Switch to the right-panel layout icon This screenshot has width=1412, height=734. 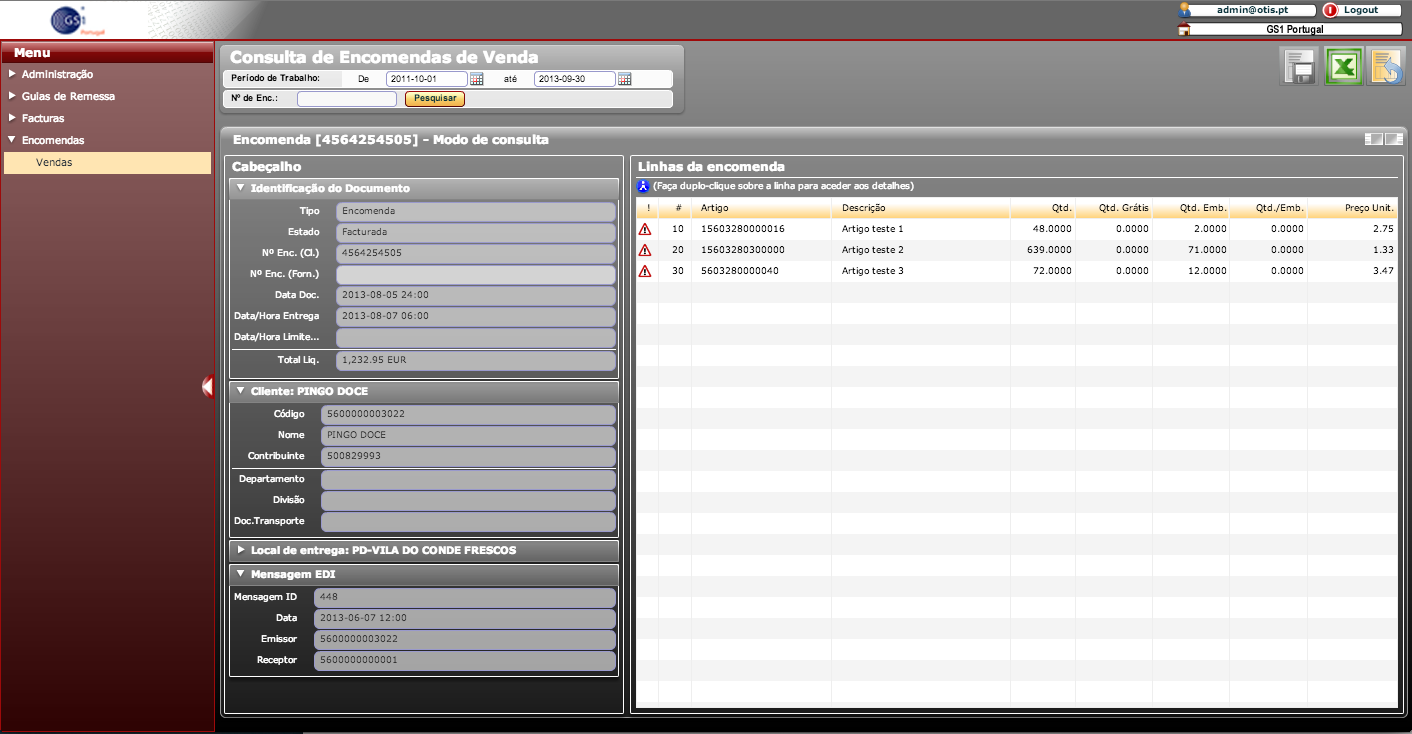click(1394, 140)
